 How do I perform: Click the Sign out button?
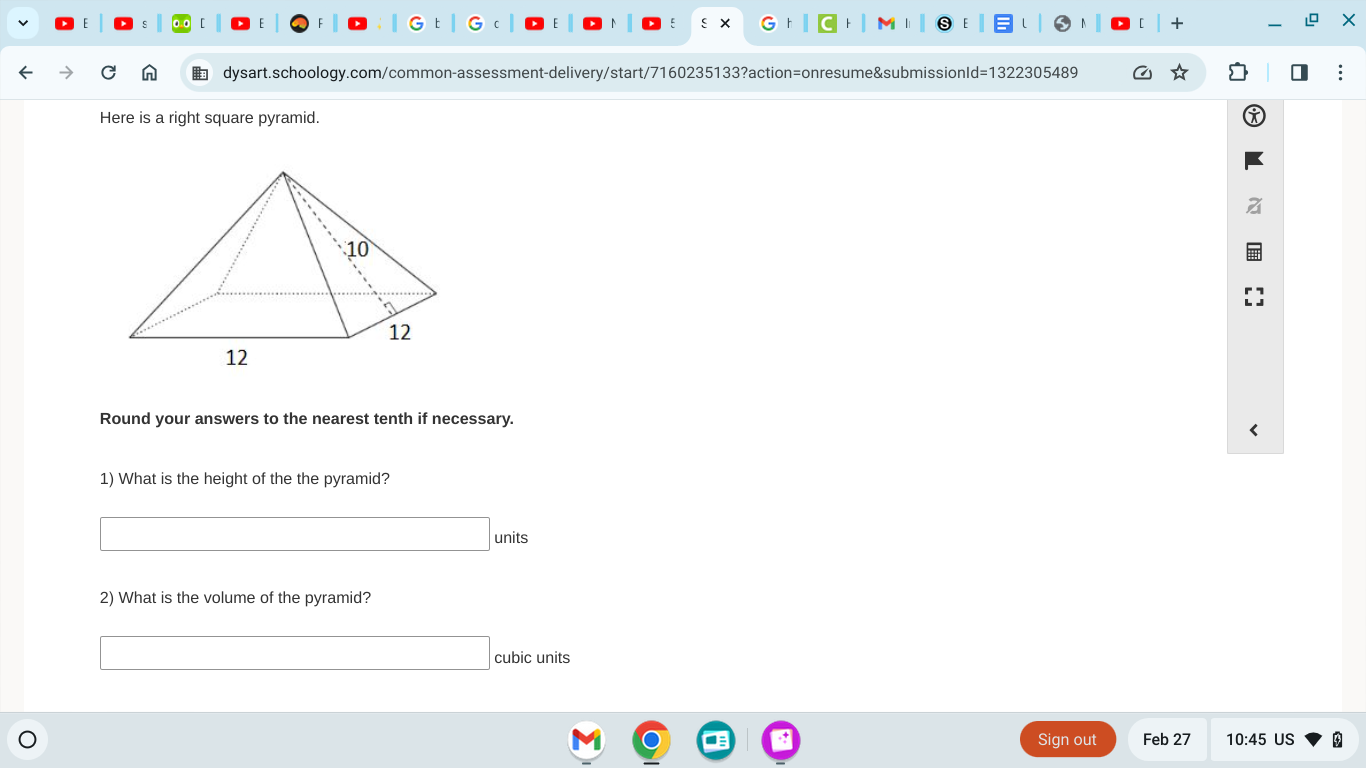point(1067,739)
